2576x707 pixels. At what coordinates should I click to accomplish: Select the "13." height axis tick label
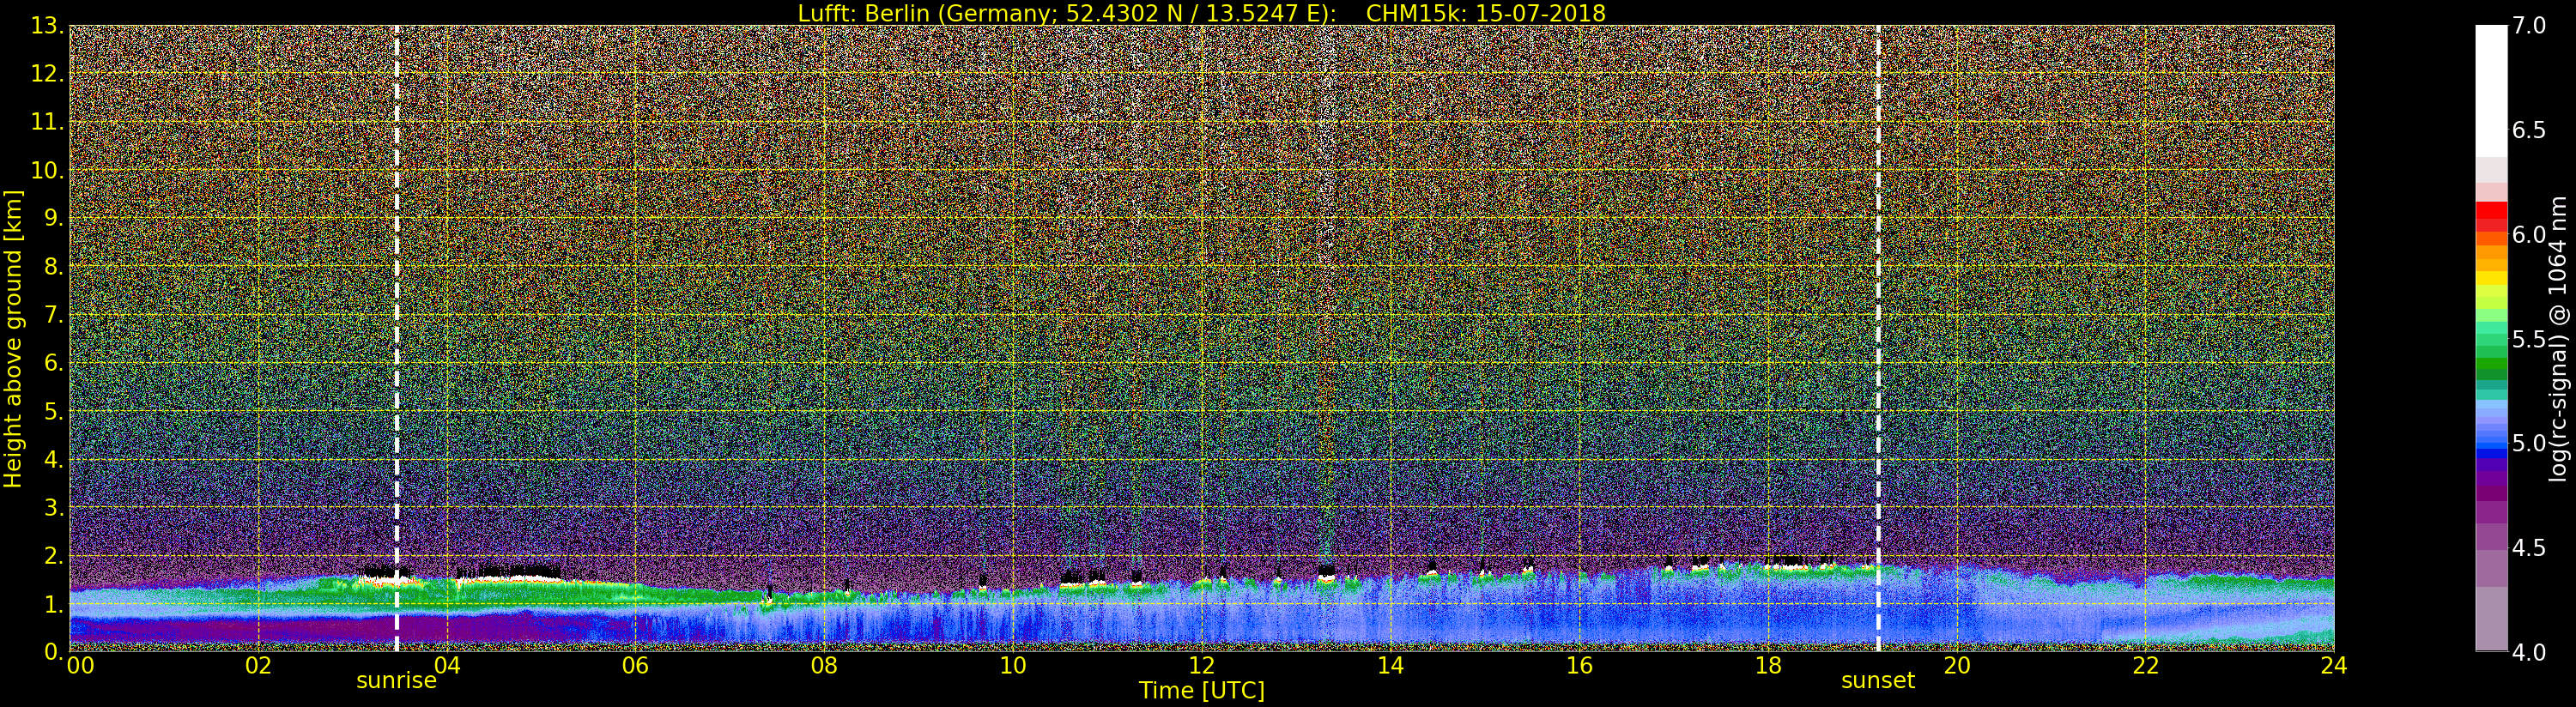point(47,26)
